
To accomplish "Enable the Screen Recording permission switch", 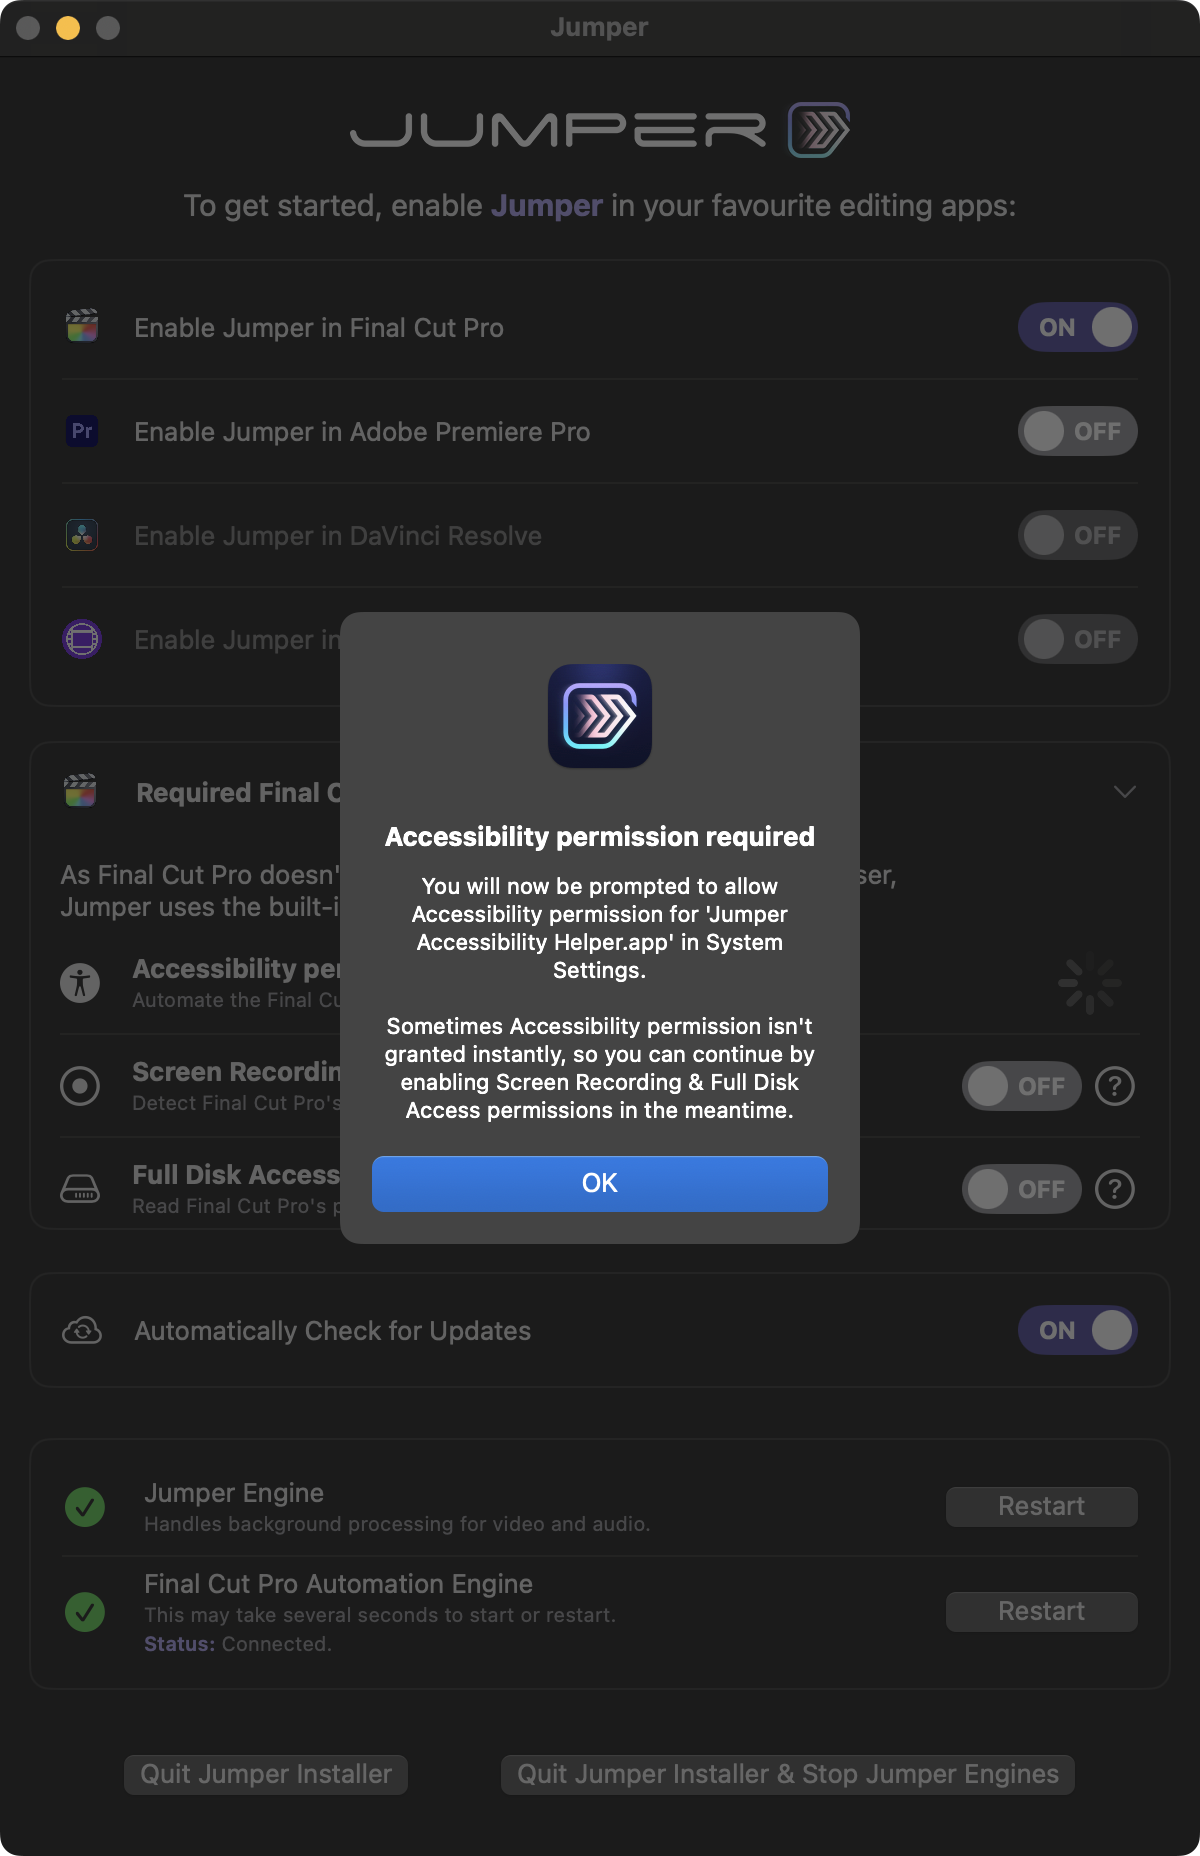I will pos(1021,1086).
